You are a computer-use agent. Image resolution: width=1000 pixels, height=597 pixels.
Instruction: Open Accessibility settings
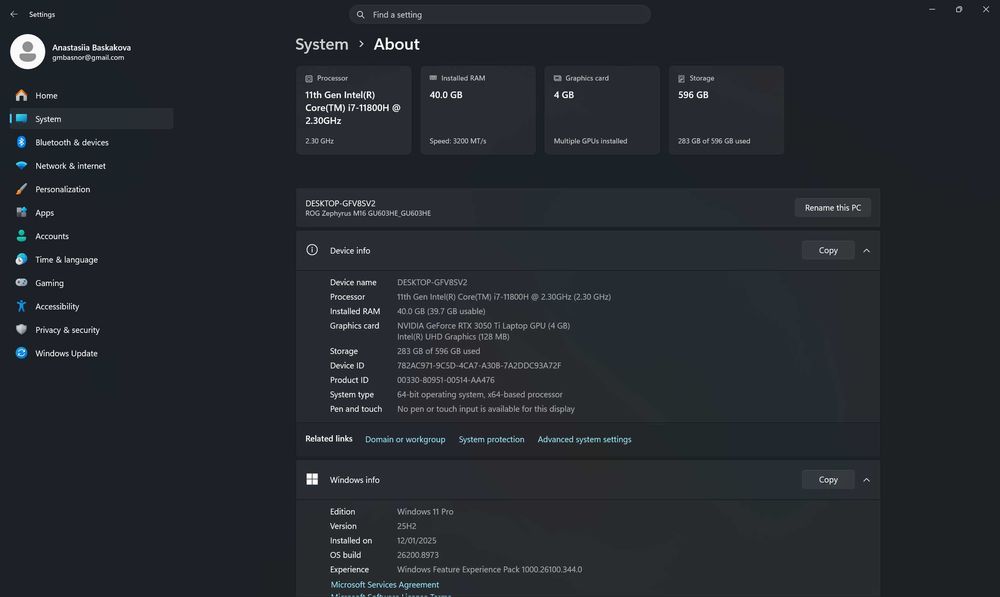[91, 306]
